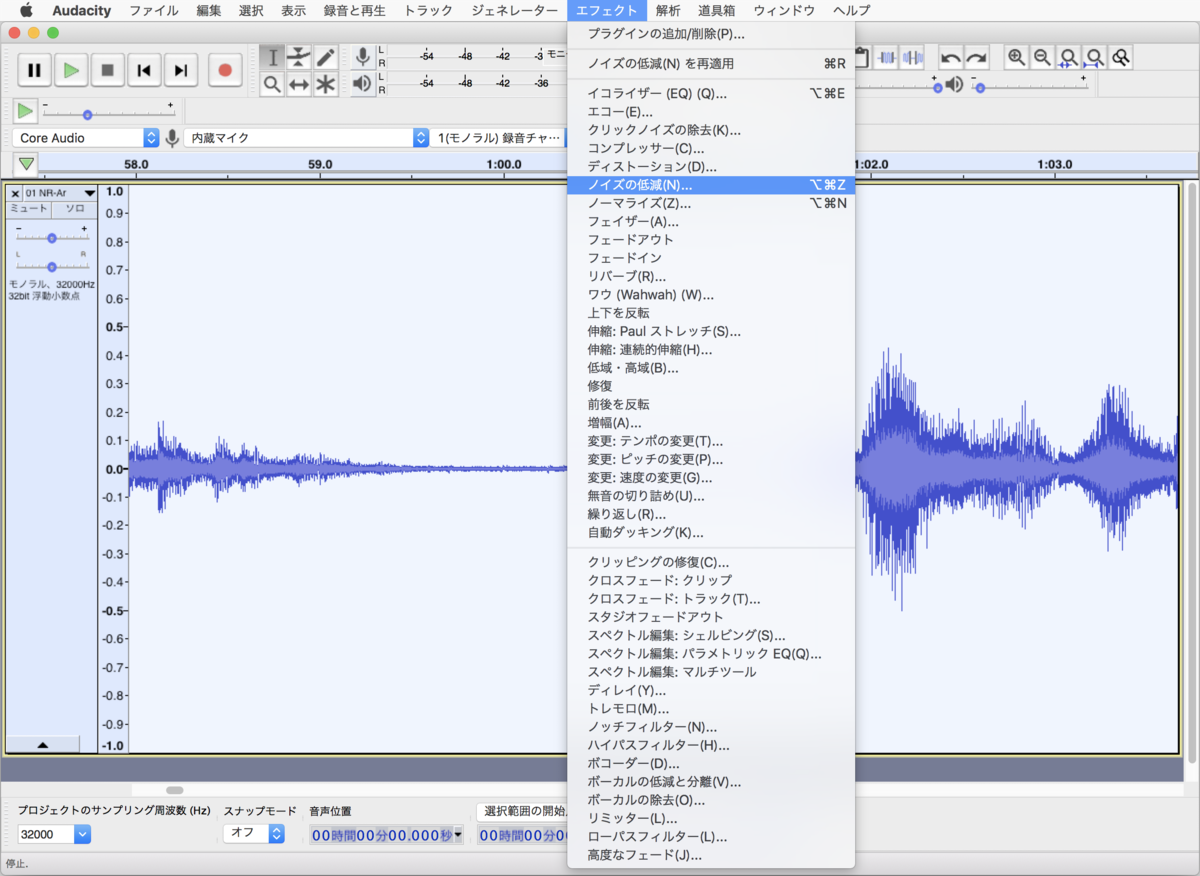Open the ジェネレーター menu
Image resolution: width=1200 pixels, height=876 pixels.
pos(515,11)
